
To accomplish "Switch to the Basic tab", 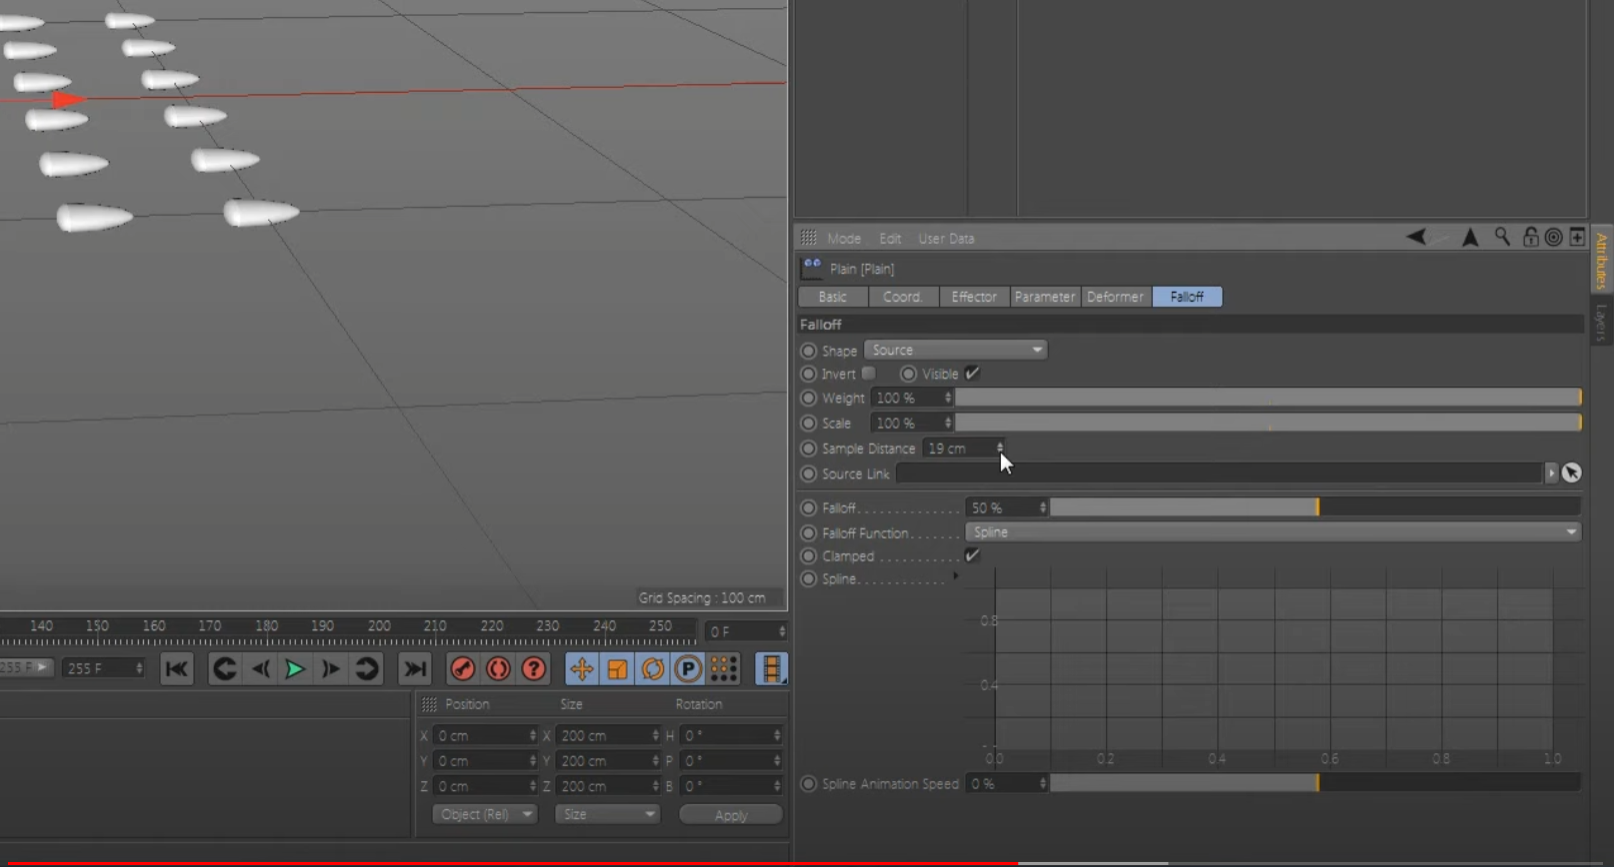I will [833, 297].
